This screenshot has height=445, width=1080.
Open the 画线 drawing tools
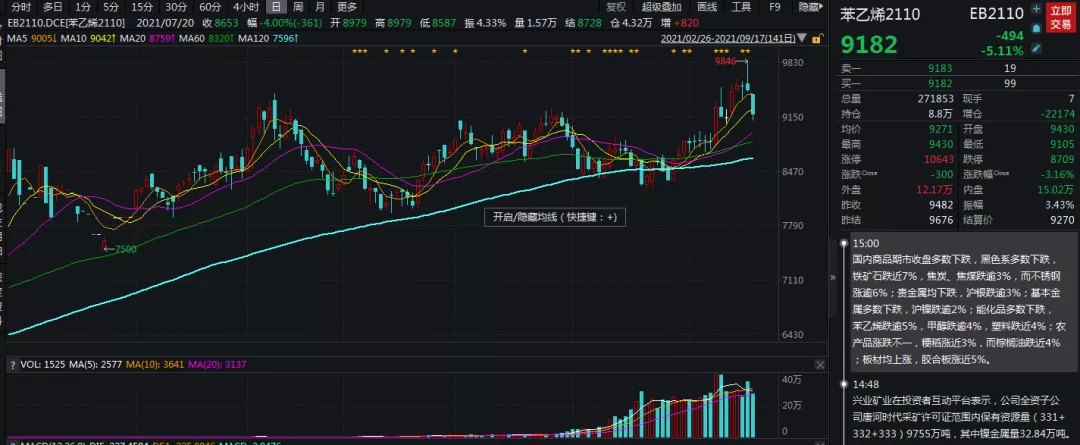point(707,7)
